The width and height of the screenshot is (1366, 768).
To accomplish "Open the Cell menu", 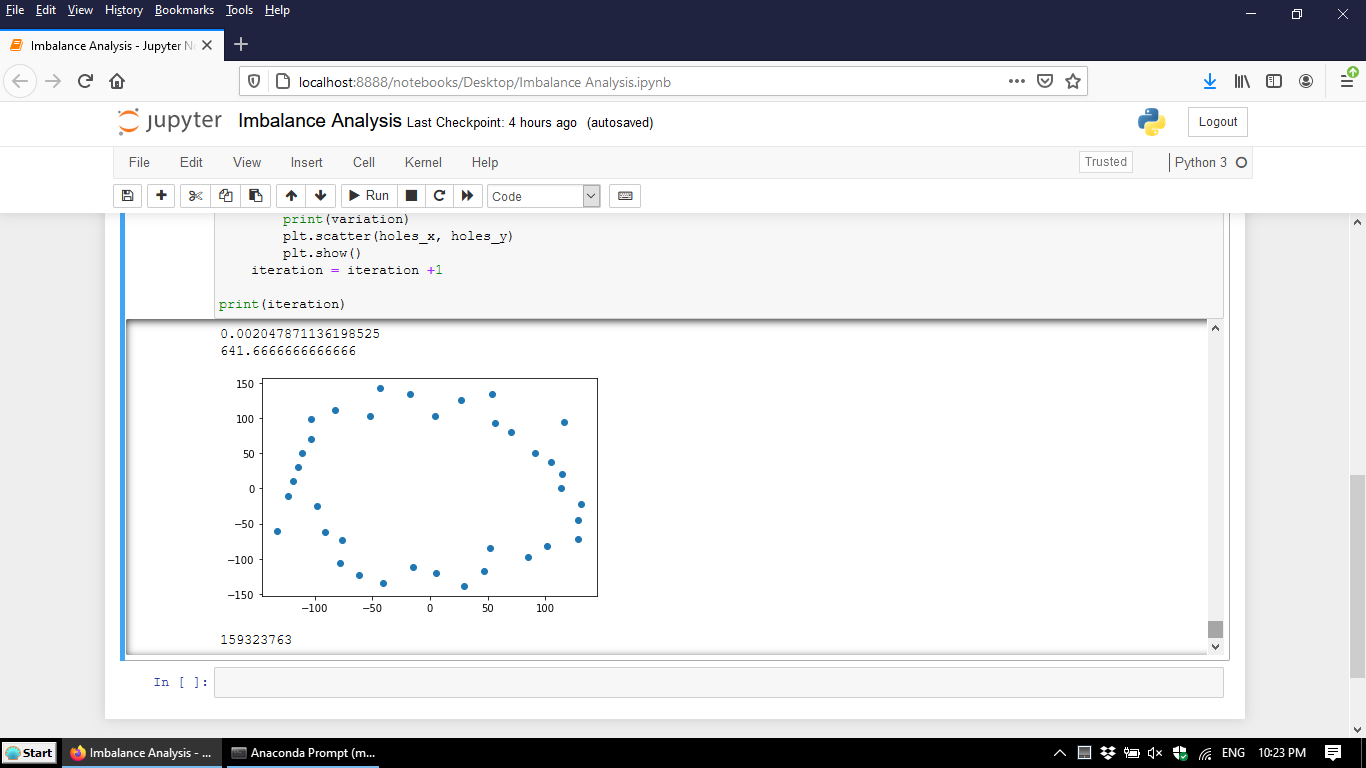I will coord(364,162).
